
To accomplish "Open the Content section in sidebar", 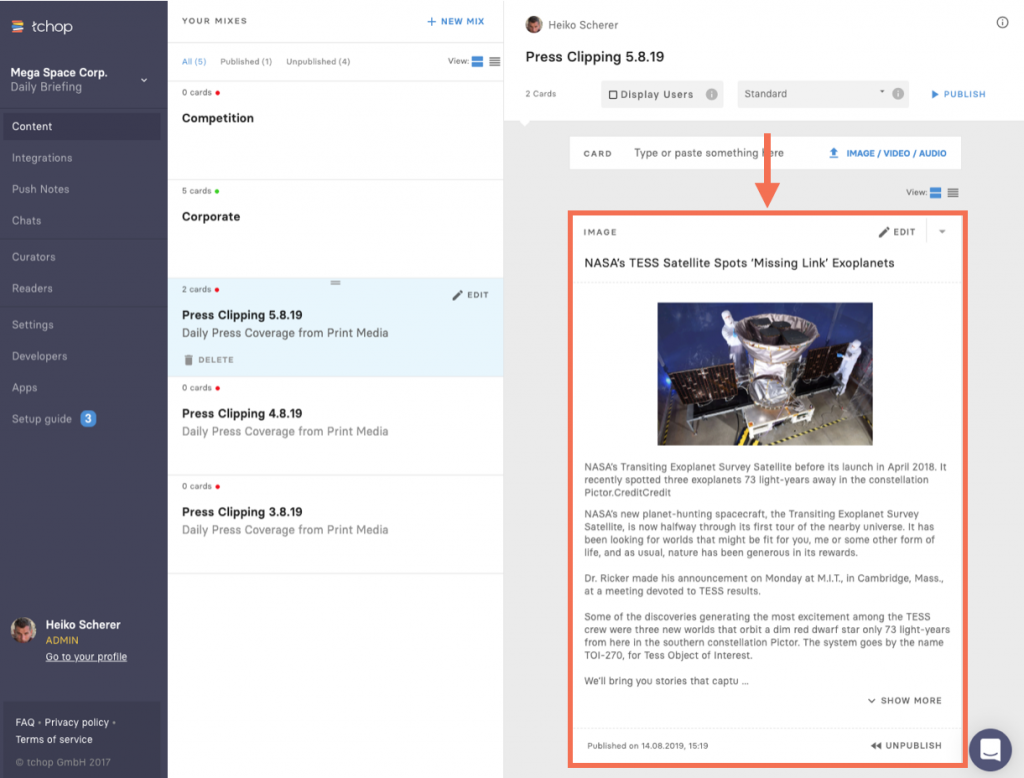I will click(x=82, y=127).
